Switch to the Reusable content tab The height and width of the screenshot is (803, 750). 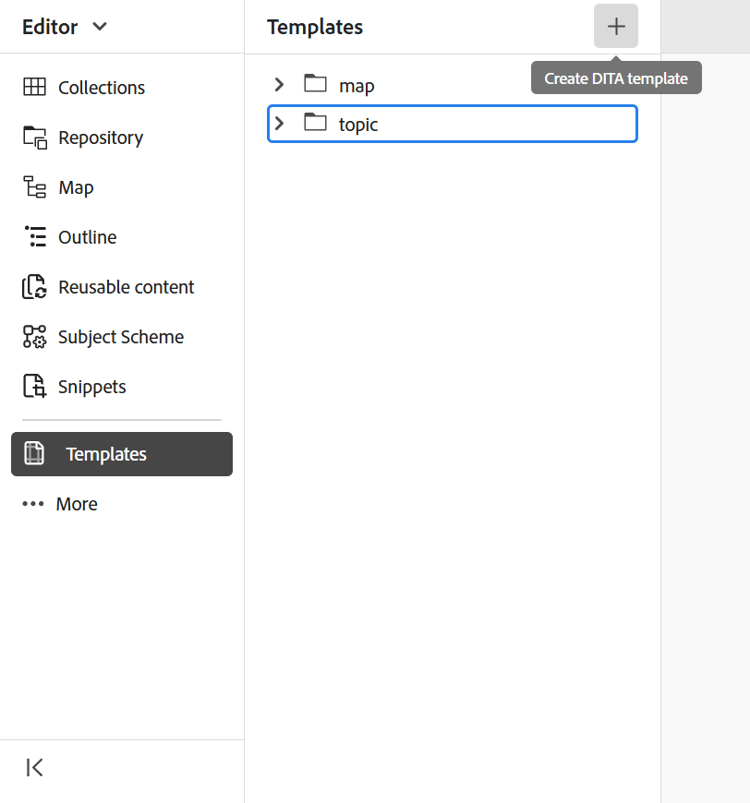[126, 287]
